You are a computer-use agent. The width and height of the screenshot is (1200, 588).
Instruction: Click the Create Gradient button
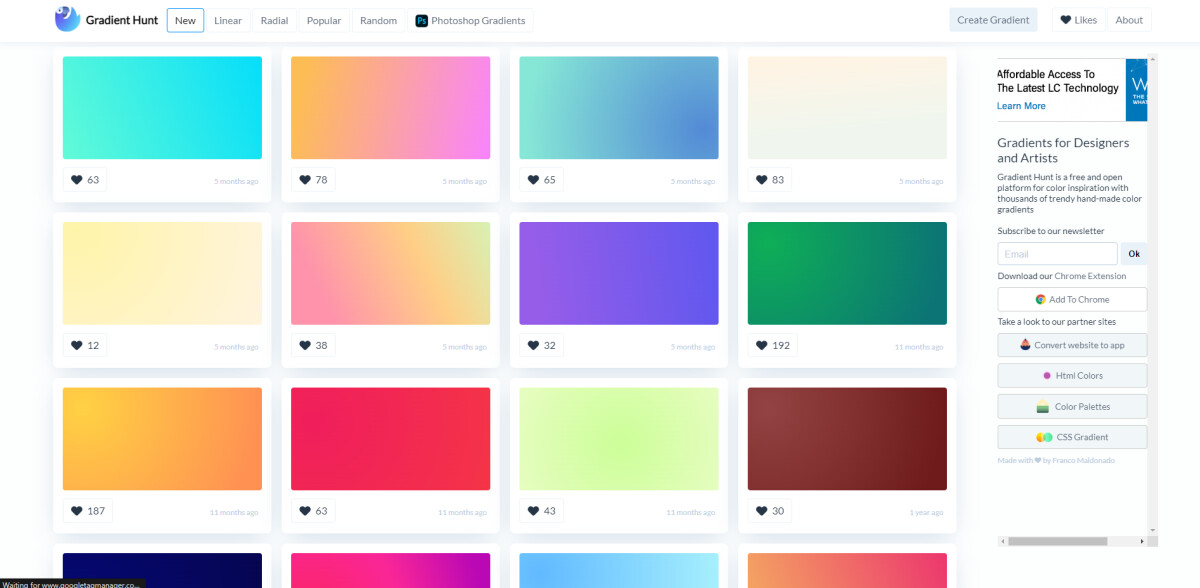[993, 19]
